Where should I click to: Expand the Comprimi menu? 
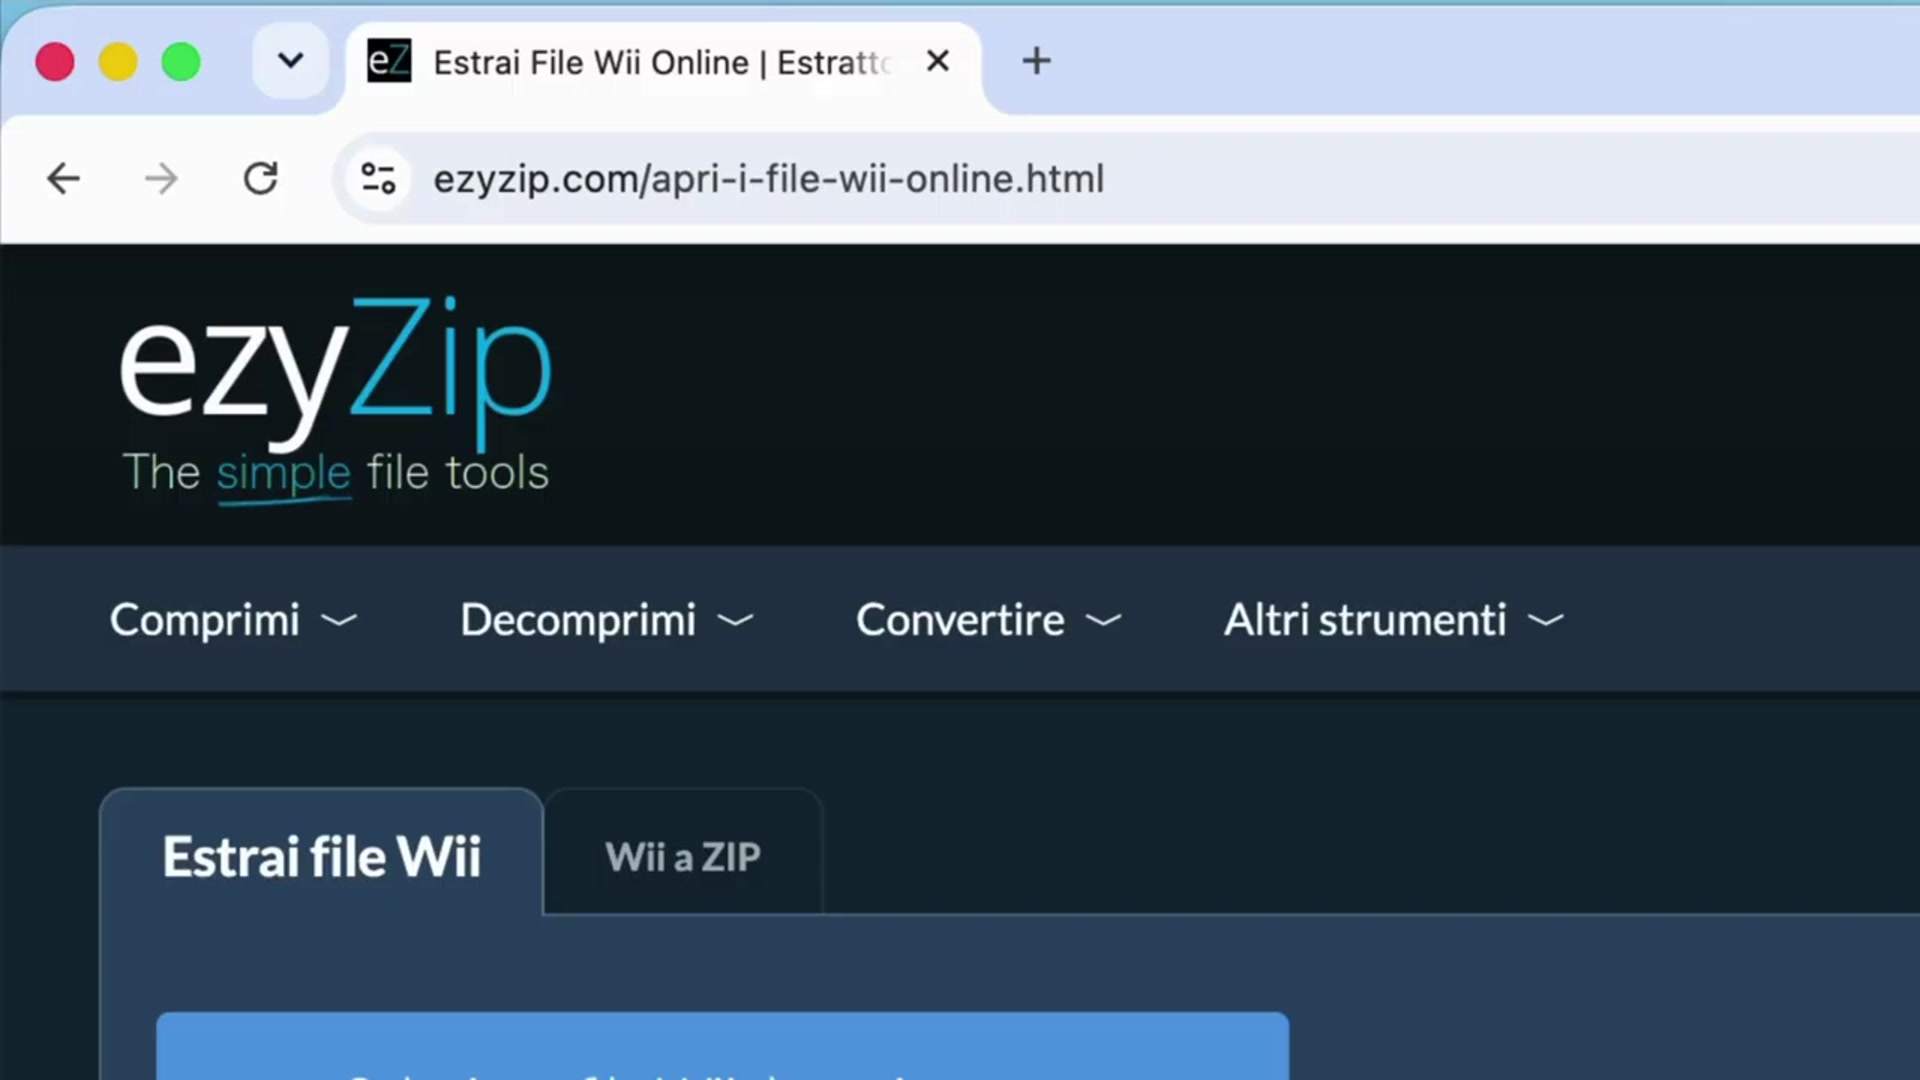[x=233, y=620]
